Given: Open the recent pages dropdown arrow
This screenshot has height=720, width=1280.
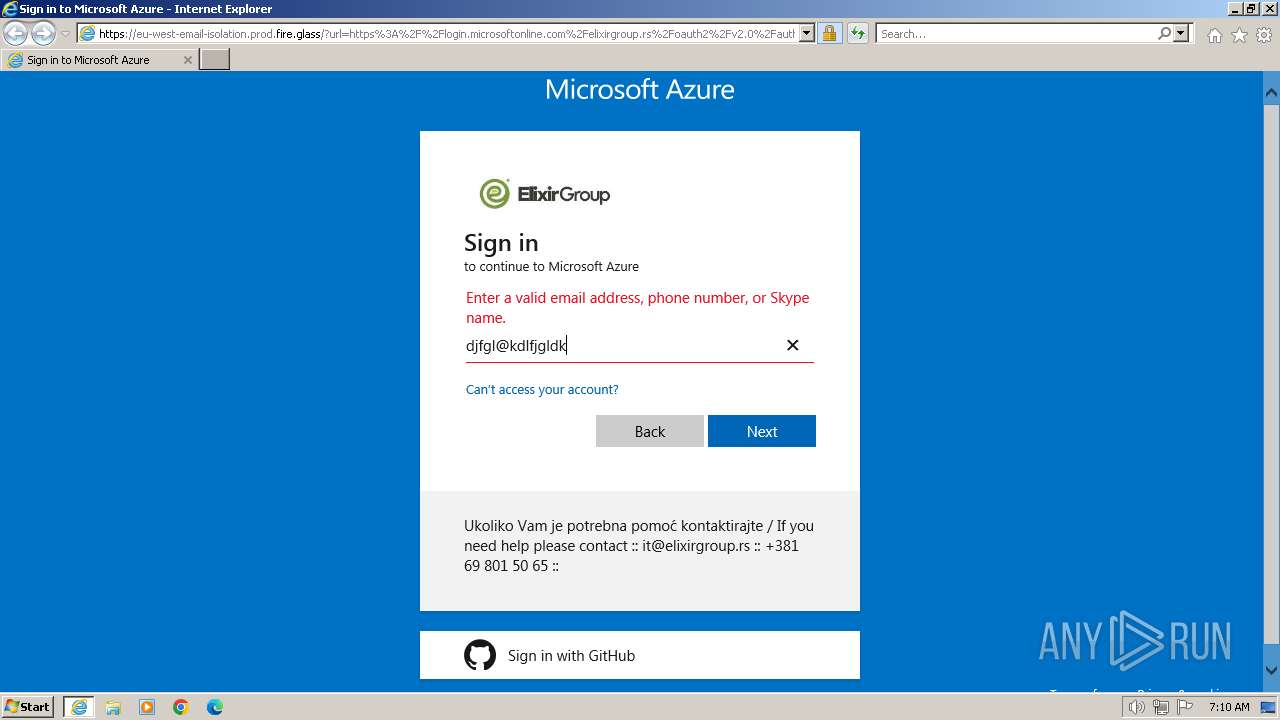Looking at the screenshot, I should pyautogui.click(x=65, y=34).
